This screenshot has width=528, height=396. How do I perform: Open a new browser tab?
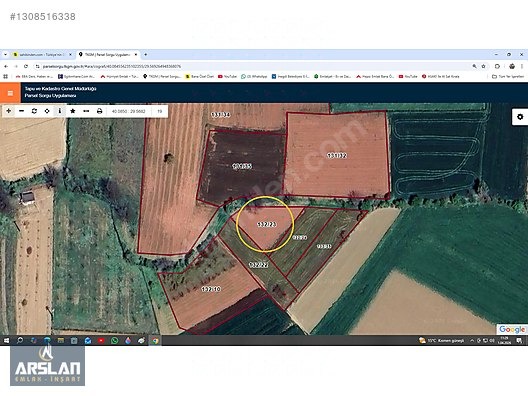coord(145,55)
